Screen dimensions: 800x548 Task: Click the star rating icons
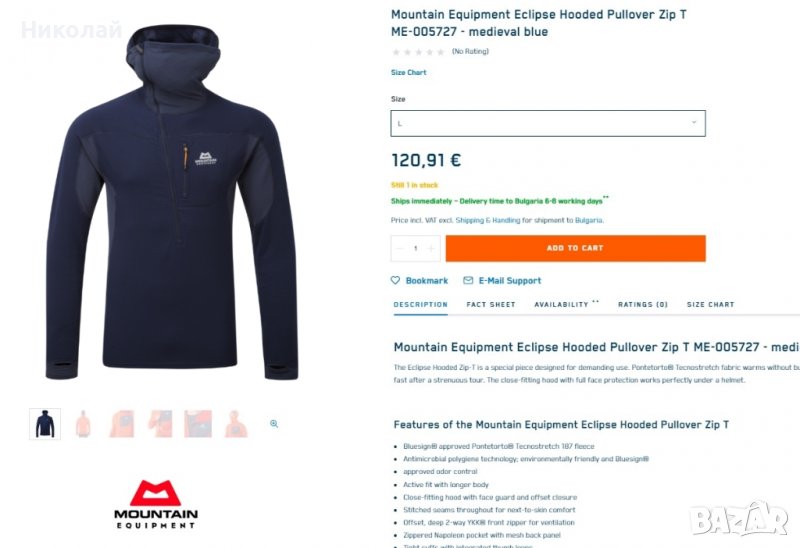point(418,52)
